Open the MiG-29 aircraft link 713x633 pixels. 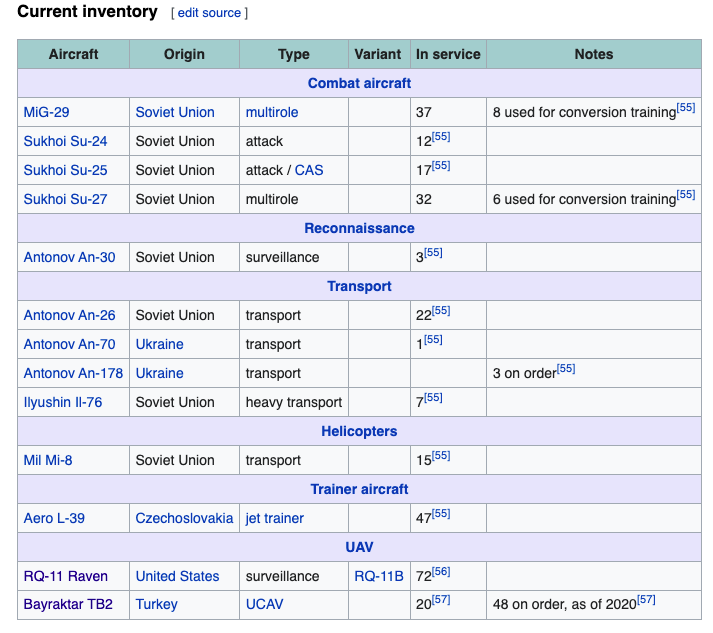tap(46, 112)
